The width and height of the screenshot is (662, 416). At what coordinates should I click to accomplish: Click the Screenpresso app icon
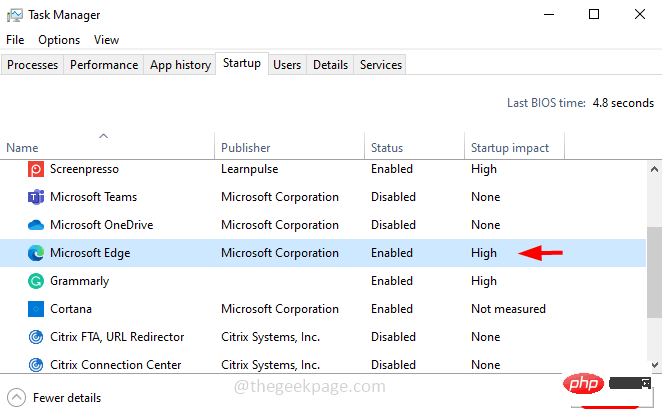click(x=35, y=169)
